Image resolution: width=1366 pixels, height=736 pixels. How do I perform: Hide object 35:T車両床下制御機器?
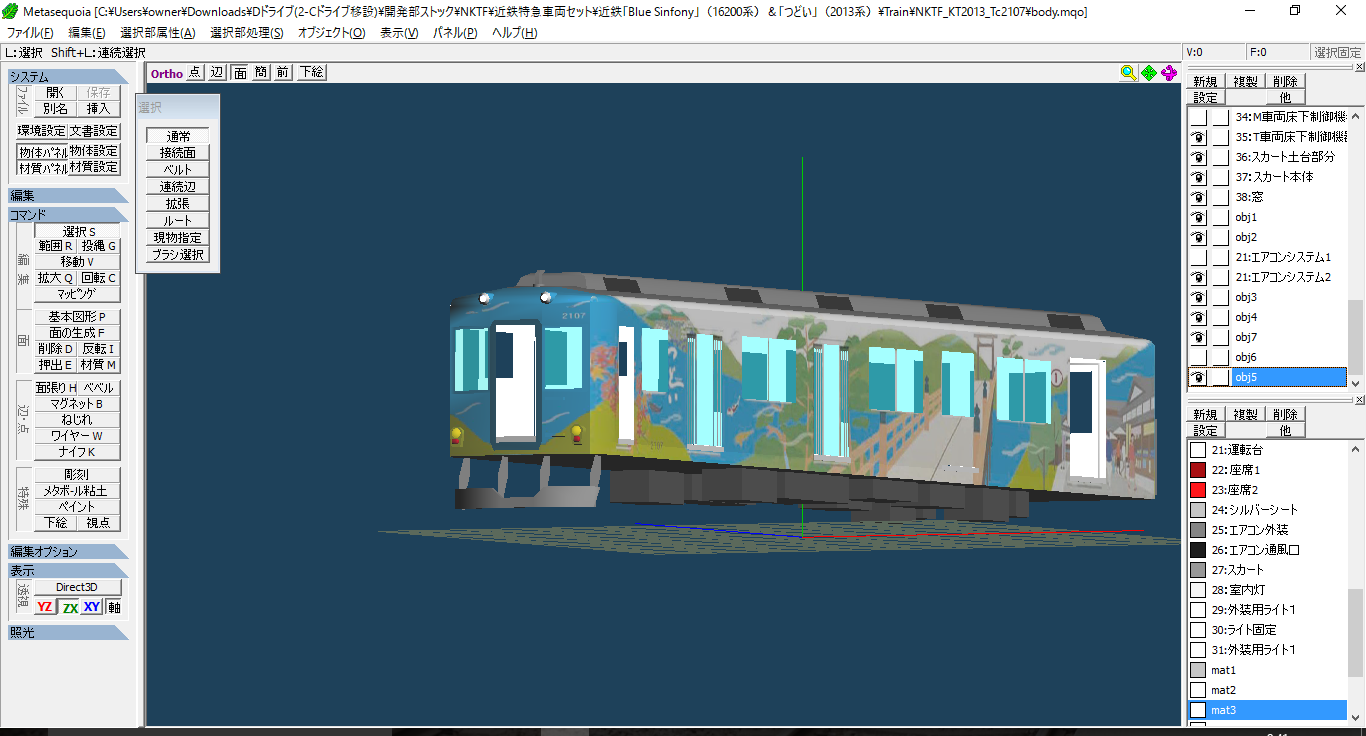click(1198, 137)
